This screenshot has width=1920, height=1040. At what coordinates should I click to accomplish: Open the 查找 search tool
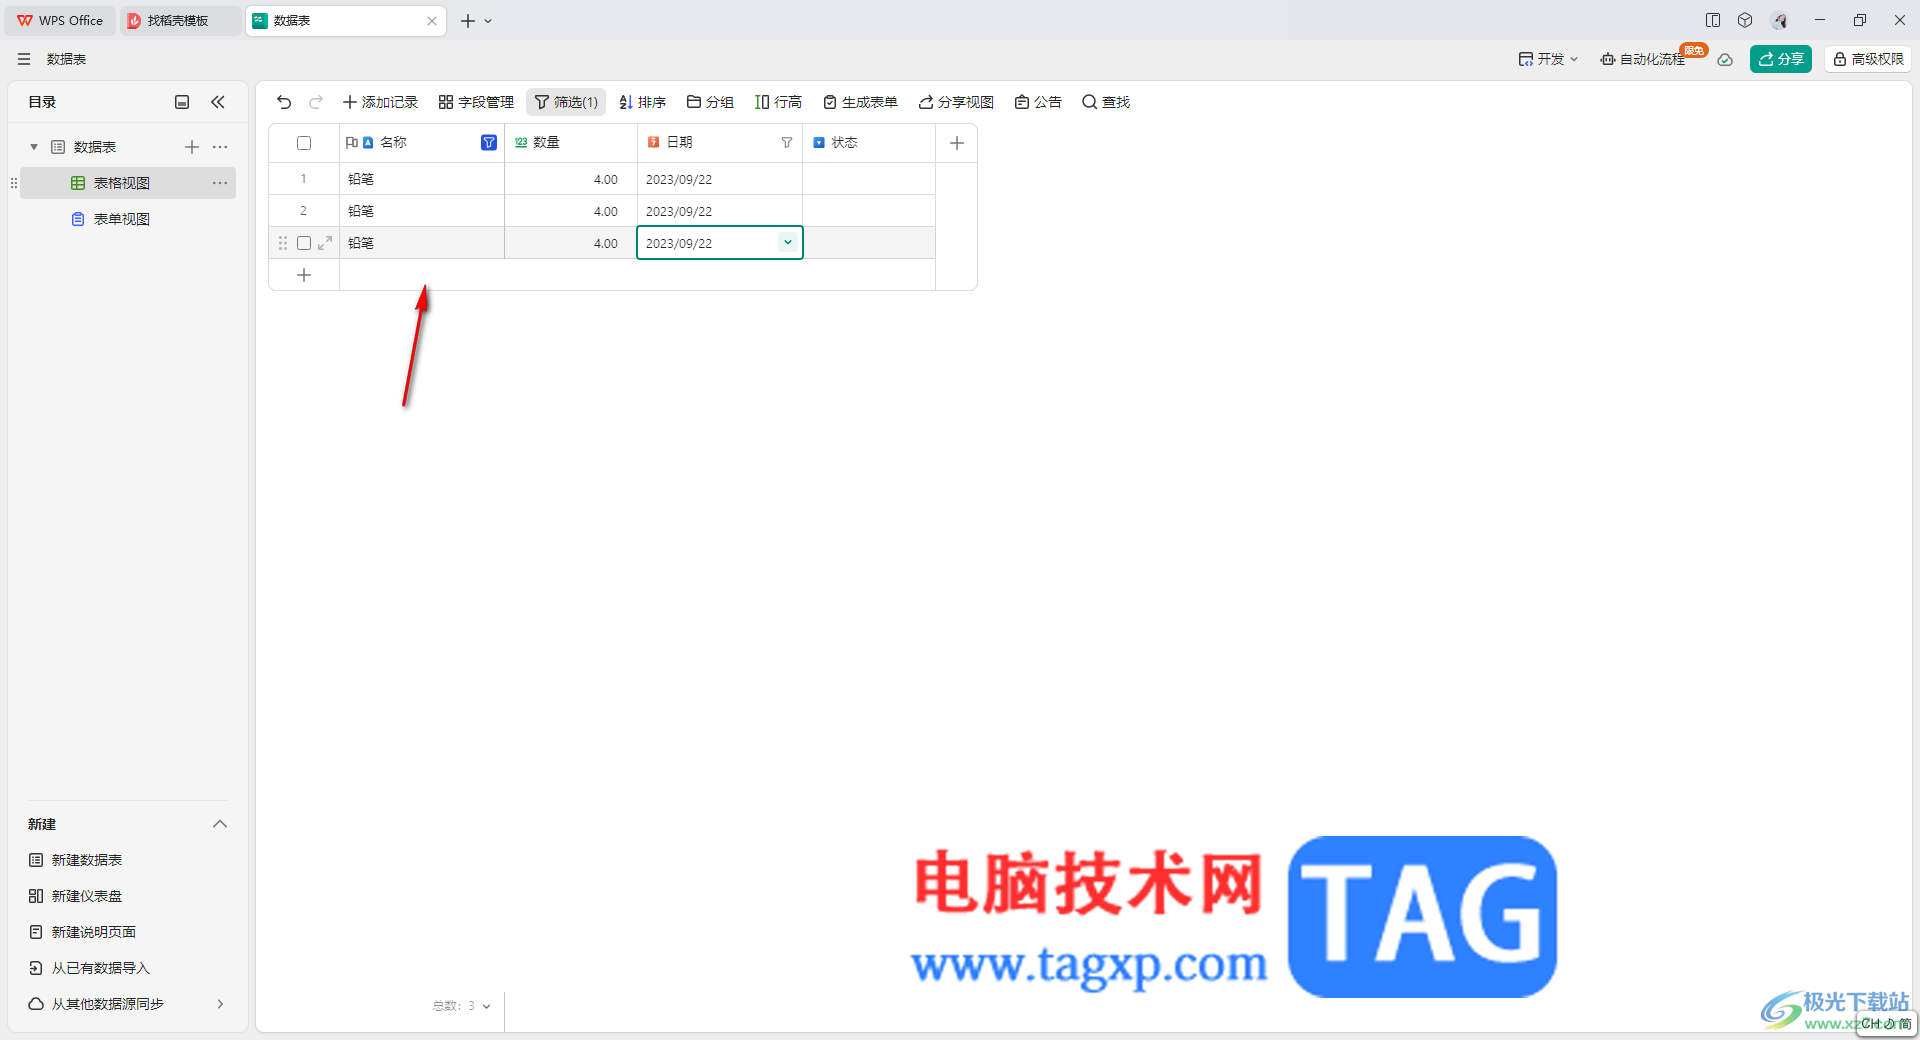coord(1106,102)
